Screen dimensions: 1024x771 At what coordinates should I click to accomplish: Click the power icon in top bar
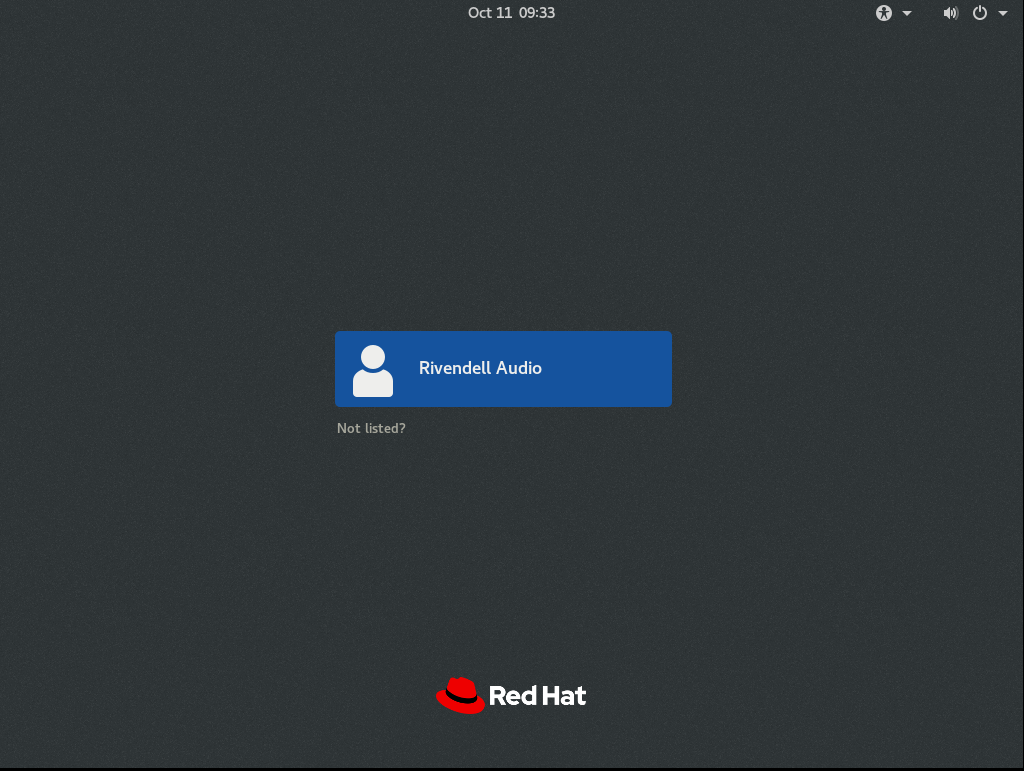tap(980, 13)
